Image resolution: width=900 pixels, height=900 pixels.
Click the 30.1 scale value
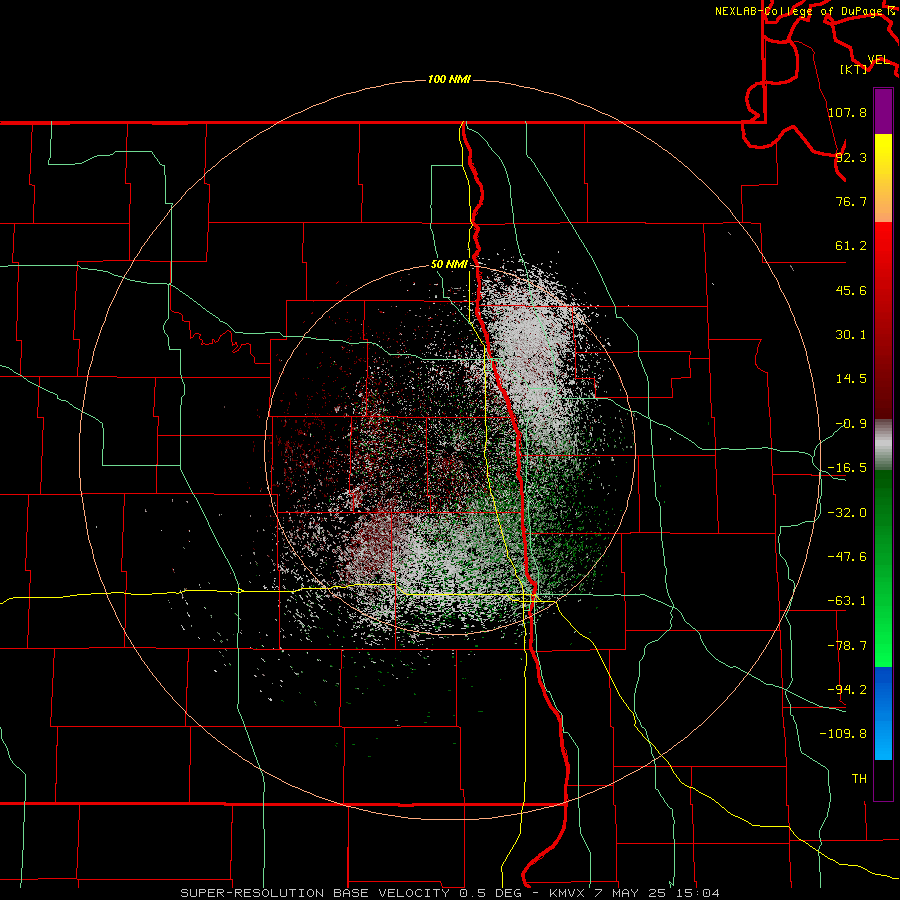[851, 335]
